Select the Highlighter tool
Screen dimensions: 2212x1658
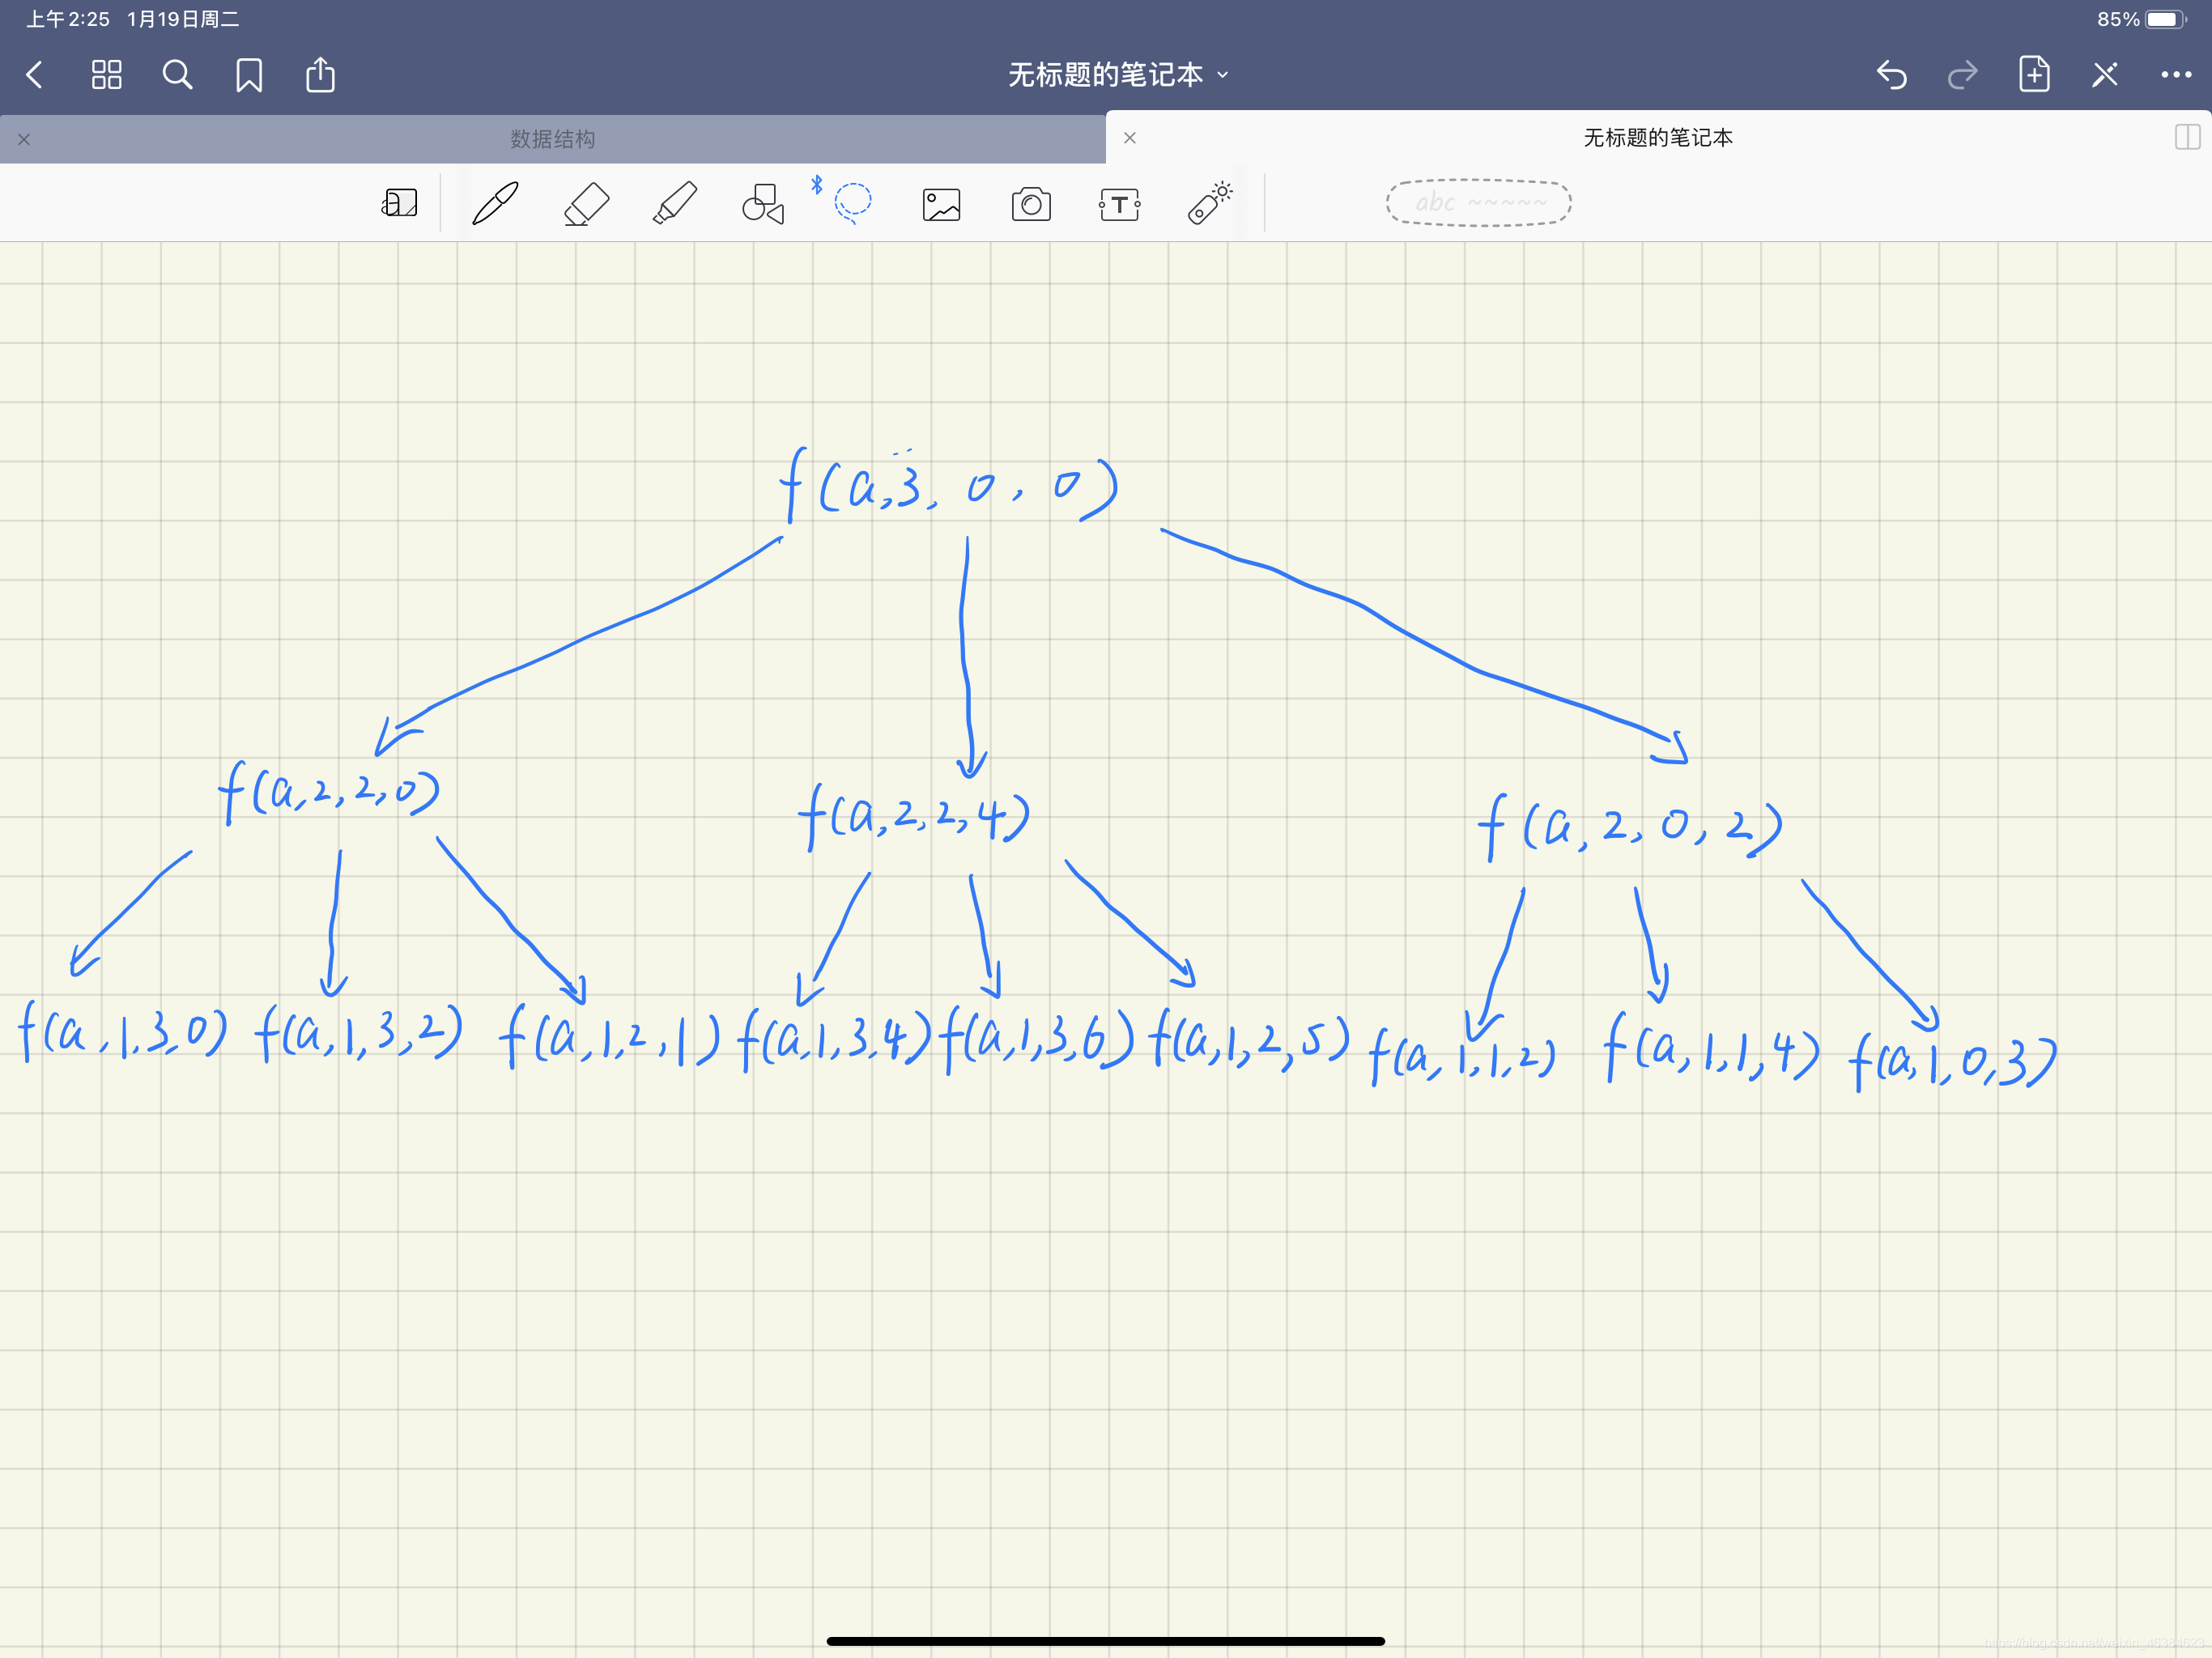[675, 204]
